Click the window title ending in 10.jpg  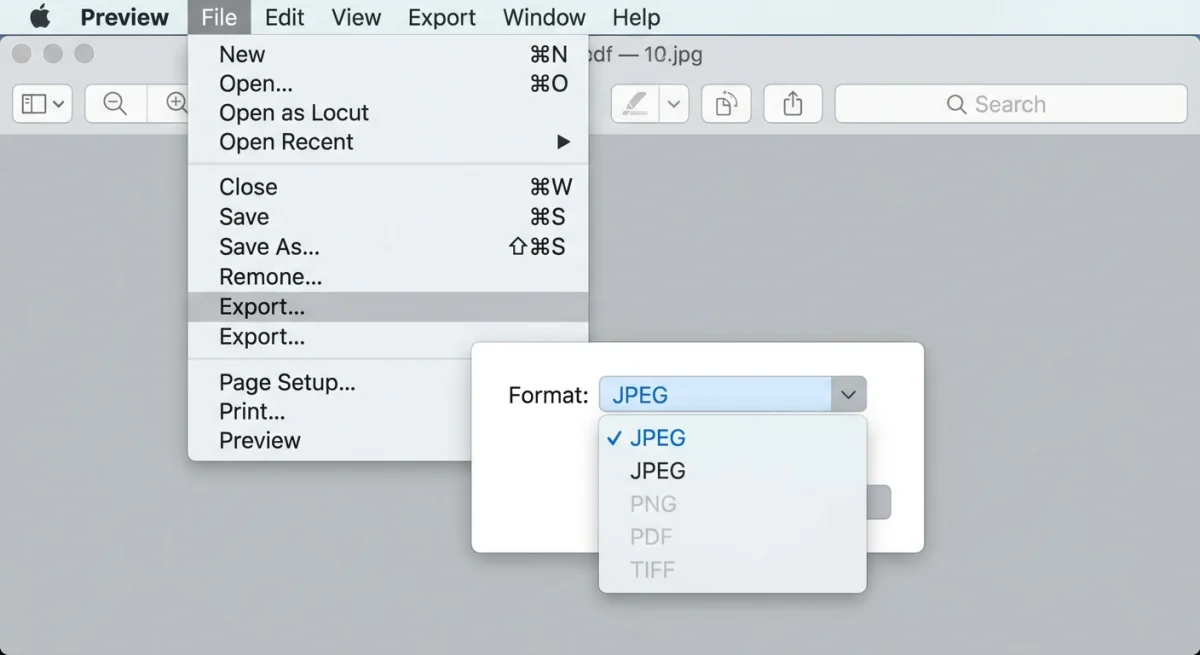coord(646,54)
